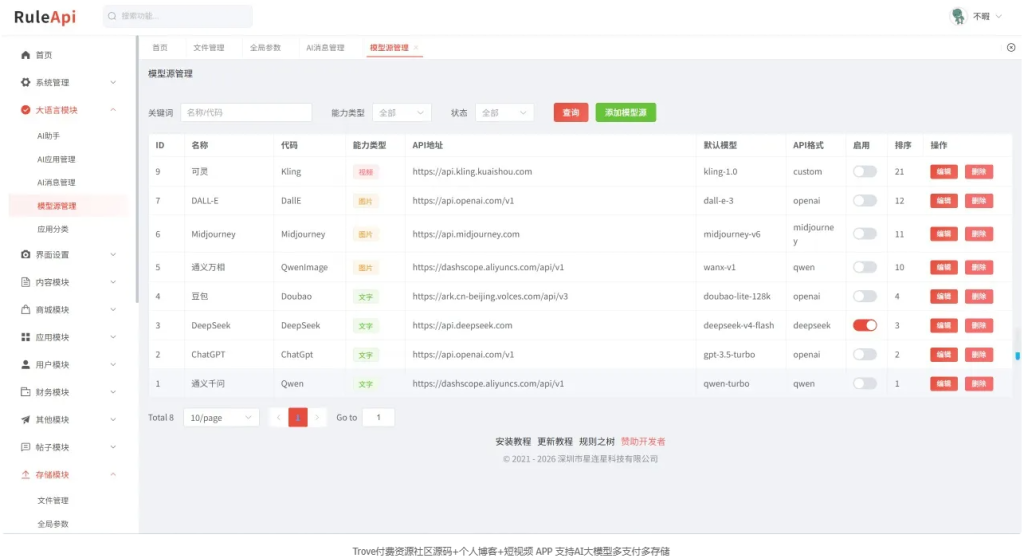Click the sidebar vertical scrollbar
The height and width of the screenshot is (558, 1024).
(136, 170)
